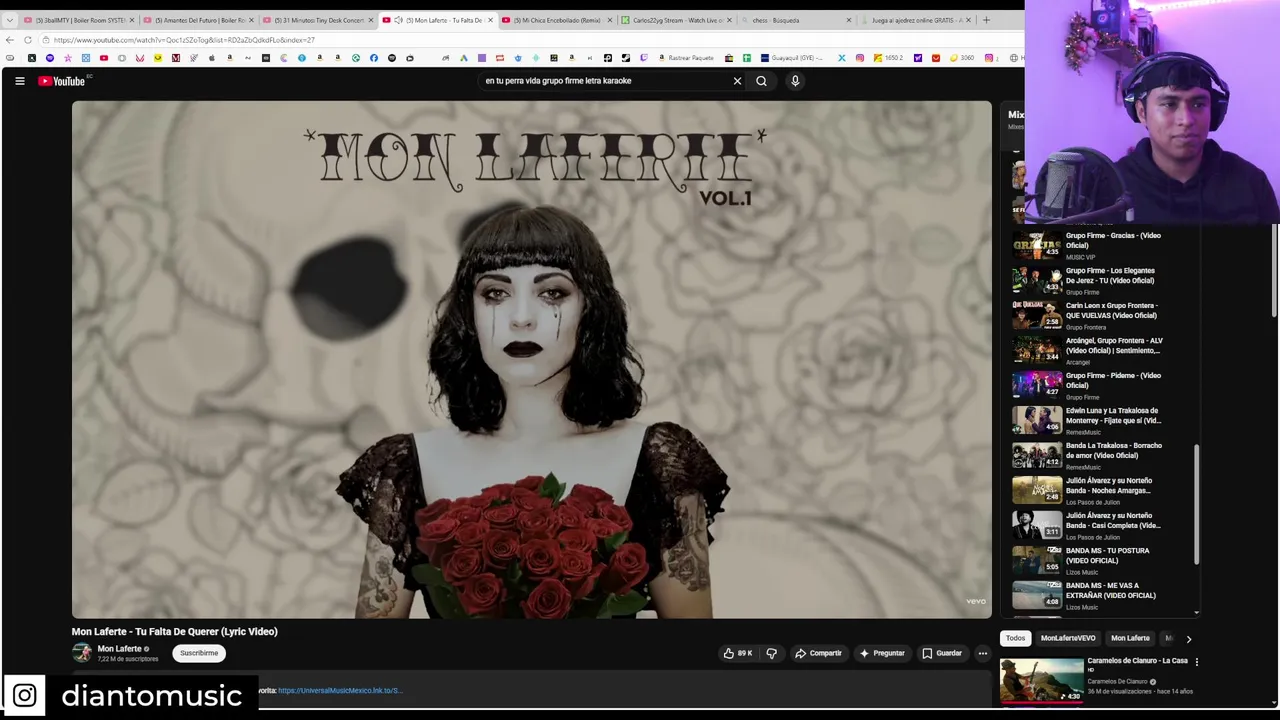This screenshot has width=1280, height=720.
Task: Select the Todos filter chip
Action: (x=1015, y=638)
